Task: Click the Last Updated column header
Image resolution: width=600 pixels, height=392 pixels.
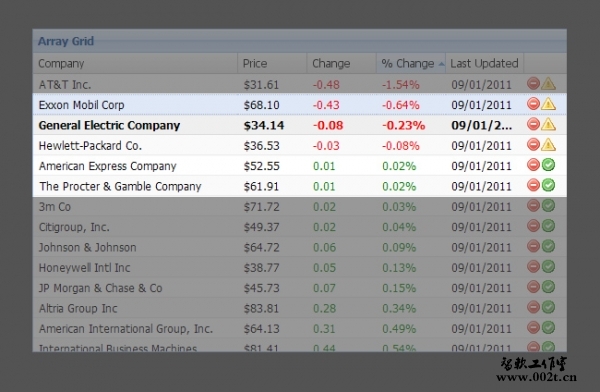Action: coord(484,64)
